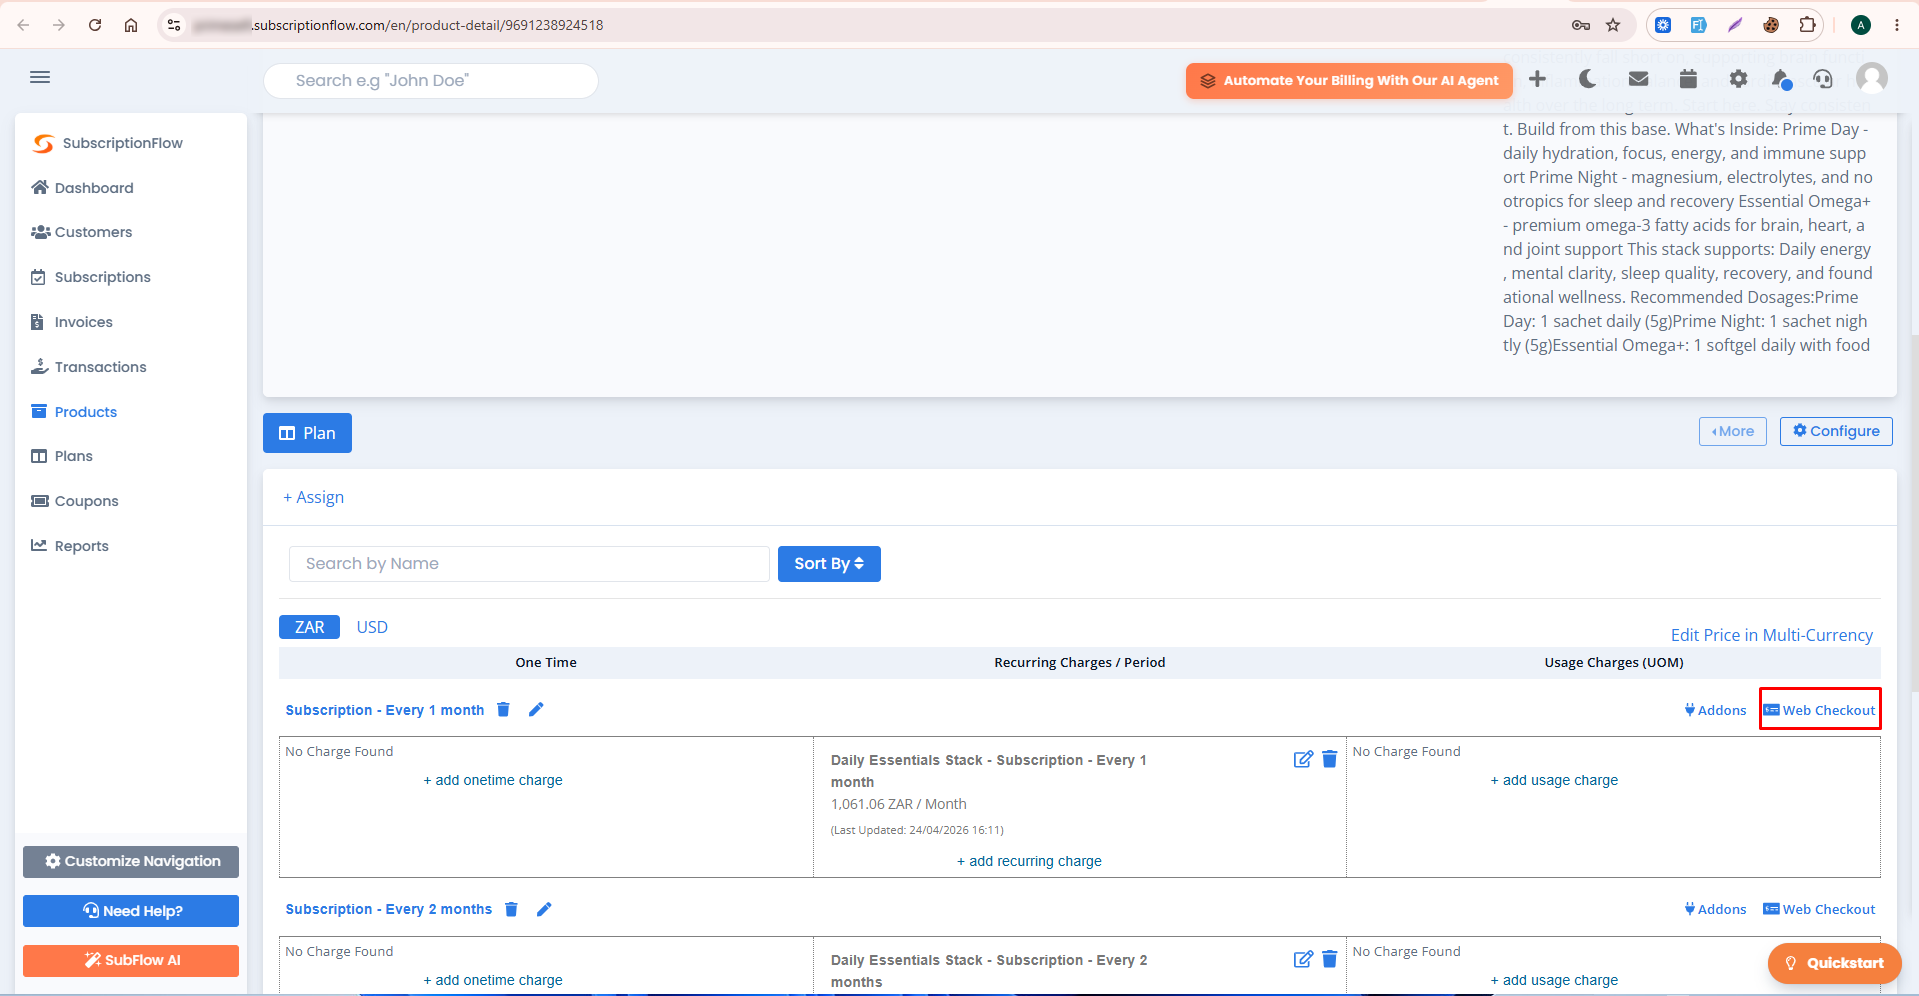
Task: Click the SubscriptionFlow logo
Action: click(x=108, y=143)
